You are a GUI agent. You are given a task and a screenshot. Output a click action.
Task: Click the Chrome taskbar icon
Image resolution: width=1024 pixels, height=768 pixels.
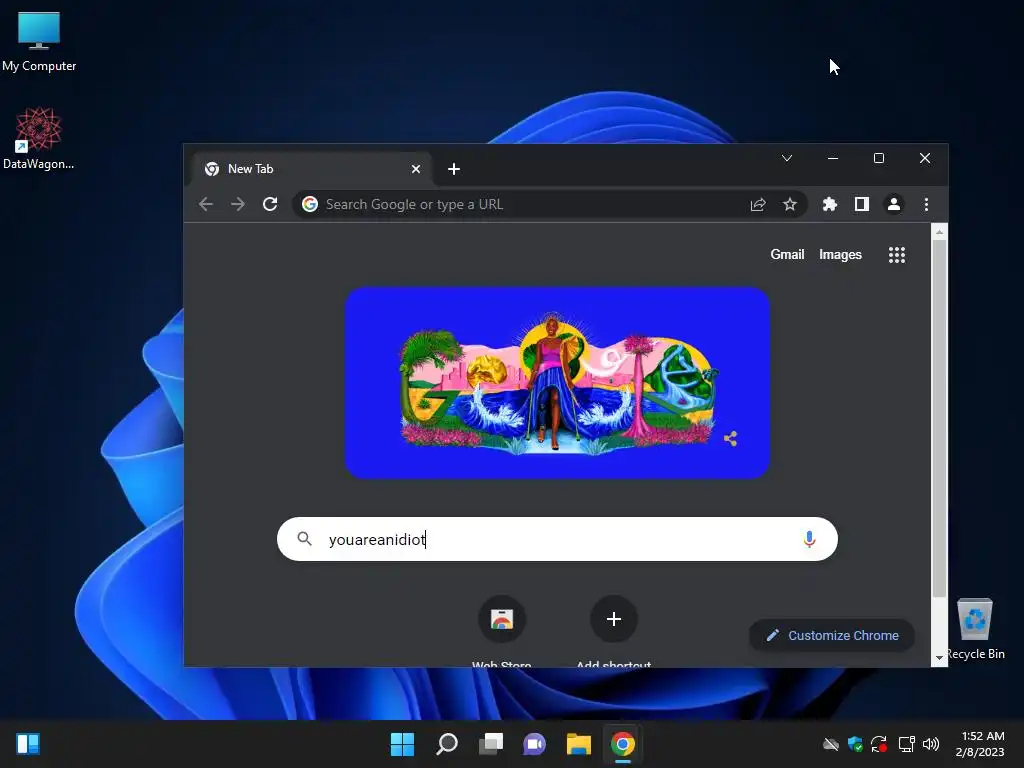pyautogui.click(x=622, y=744)
